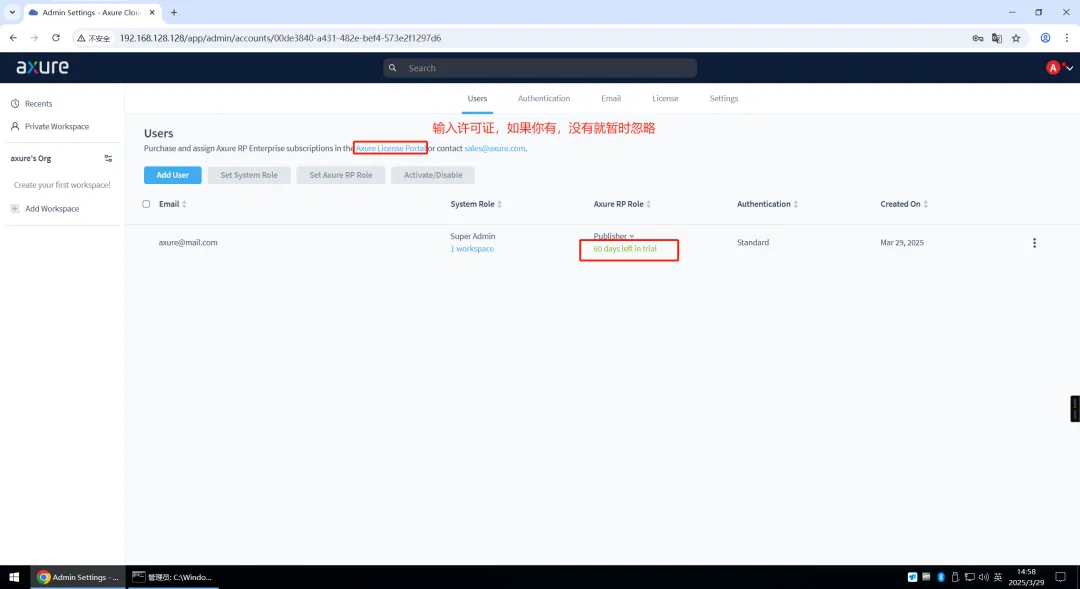1080x589 pixels.
Task: Click the browser forward arrow
Action: click(x=34, y=38)
